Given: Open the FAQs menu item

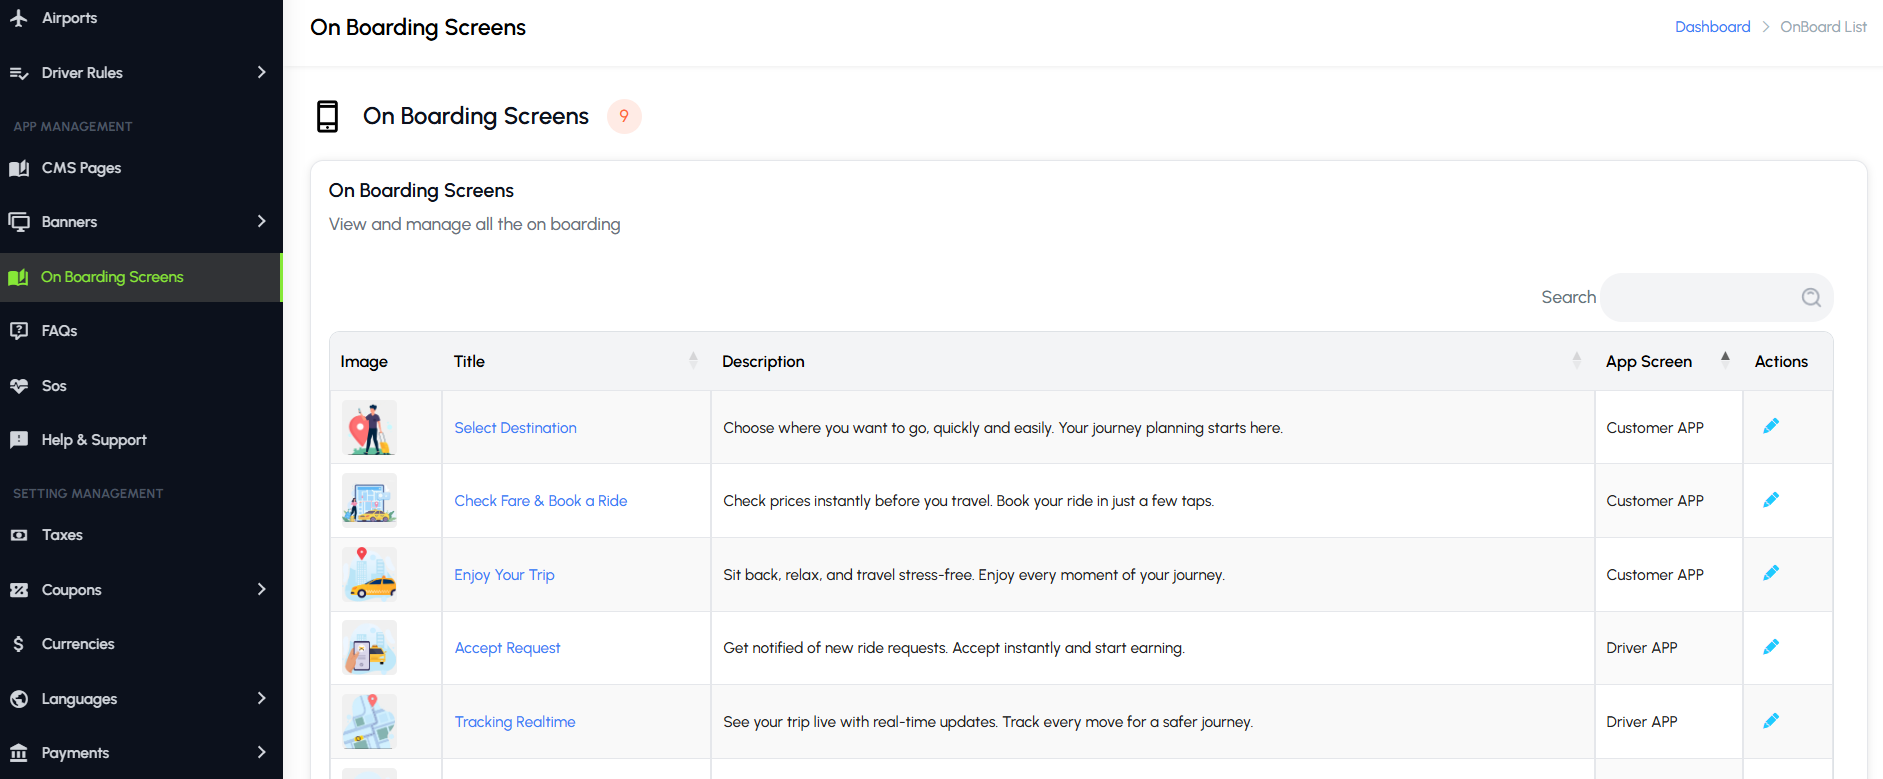Looking at the screenshot, I should tap(59, 331).
